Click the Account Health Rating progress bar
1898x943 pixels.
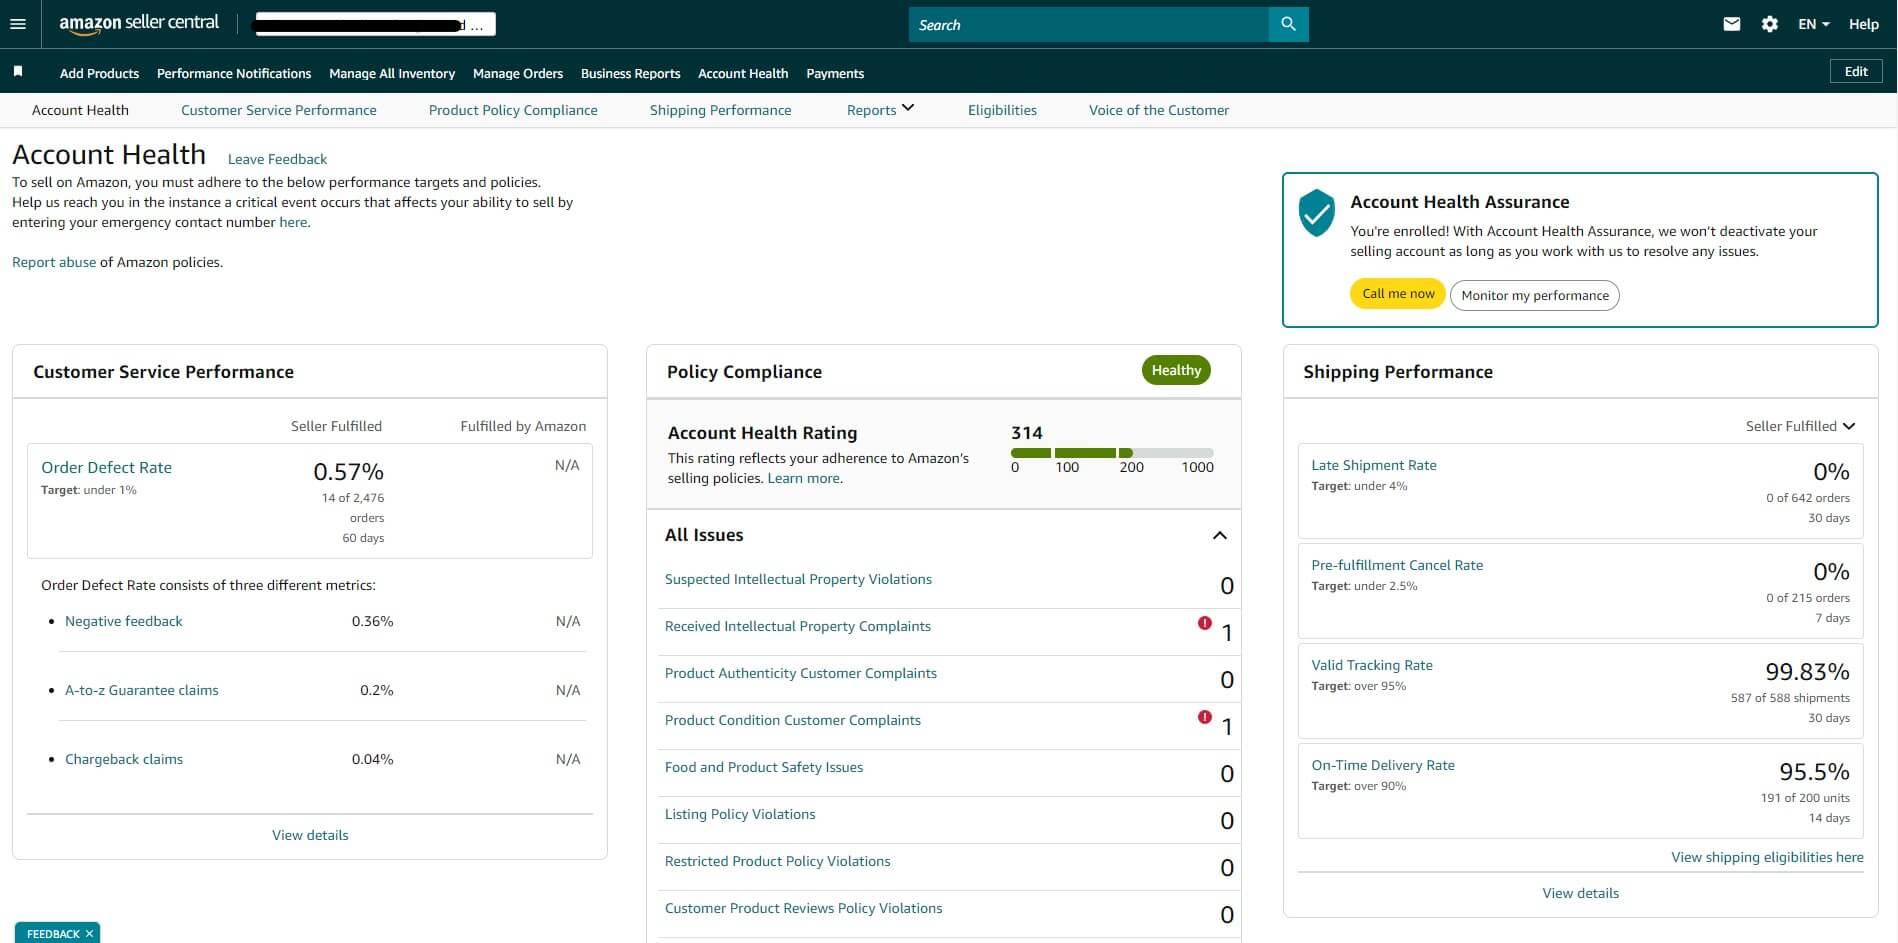(x=1112, y=453)
